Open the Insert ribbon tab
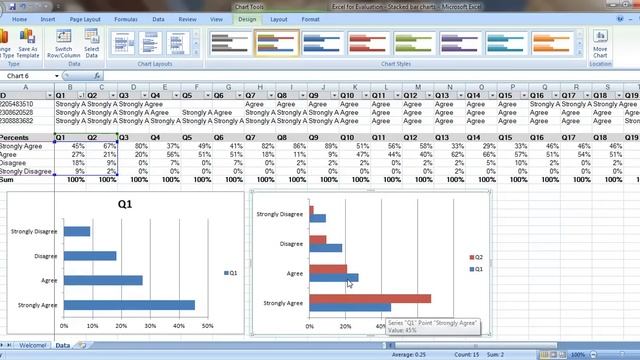640x360 pixels. click(x=48, y=19)
